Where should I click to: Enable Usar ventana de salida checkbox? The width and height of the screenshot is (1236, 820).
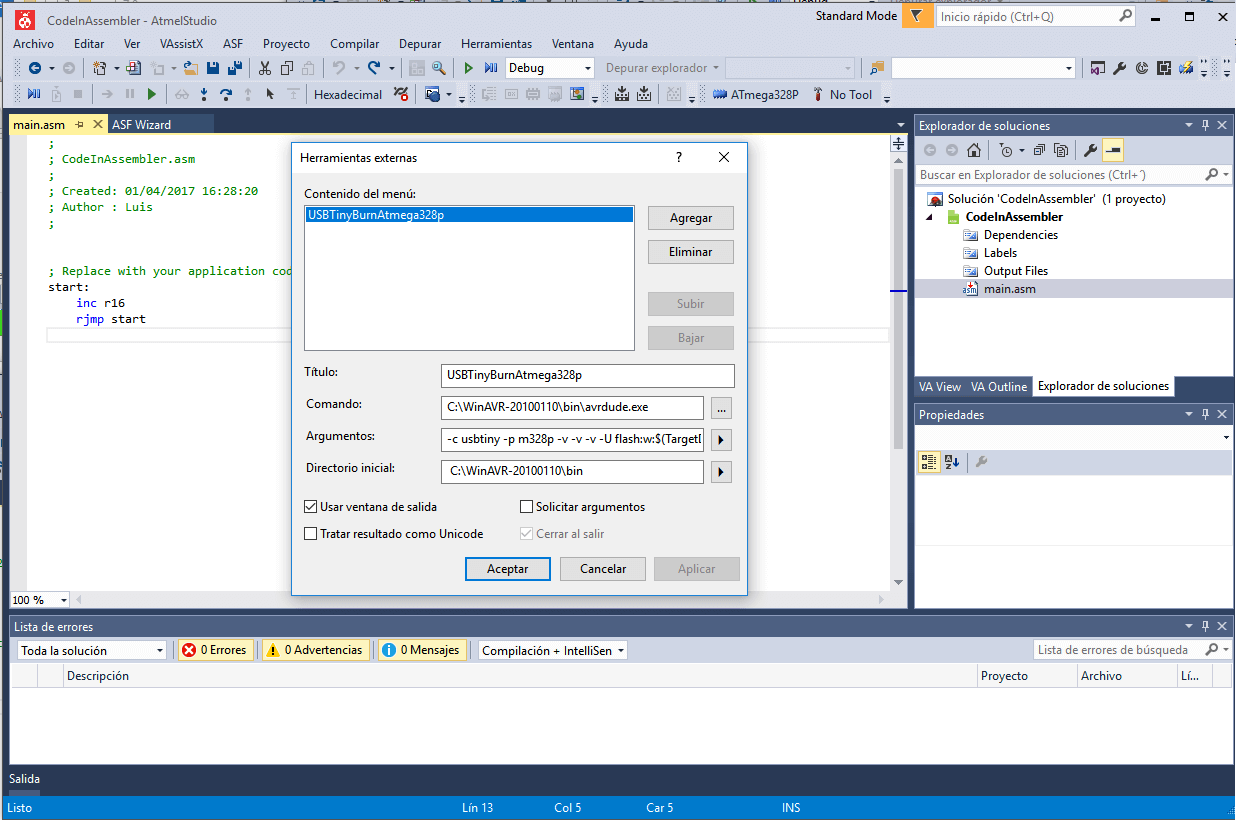(310, 507)
